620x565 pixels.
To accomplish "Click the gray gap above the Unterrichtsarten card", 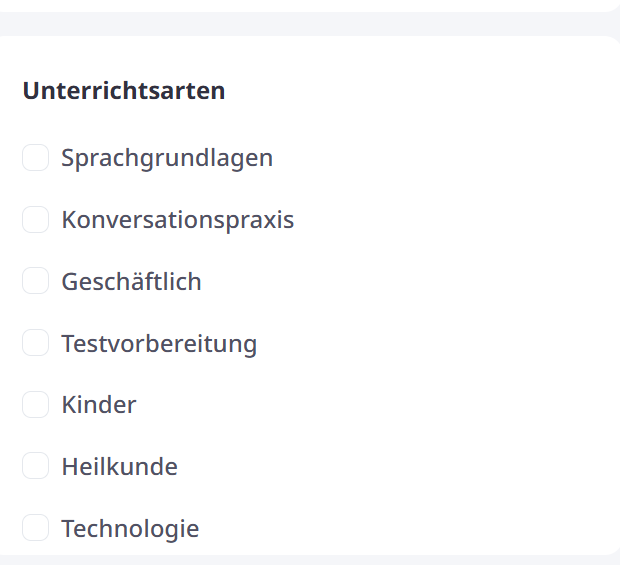I will click(x=300, y=24).
